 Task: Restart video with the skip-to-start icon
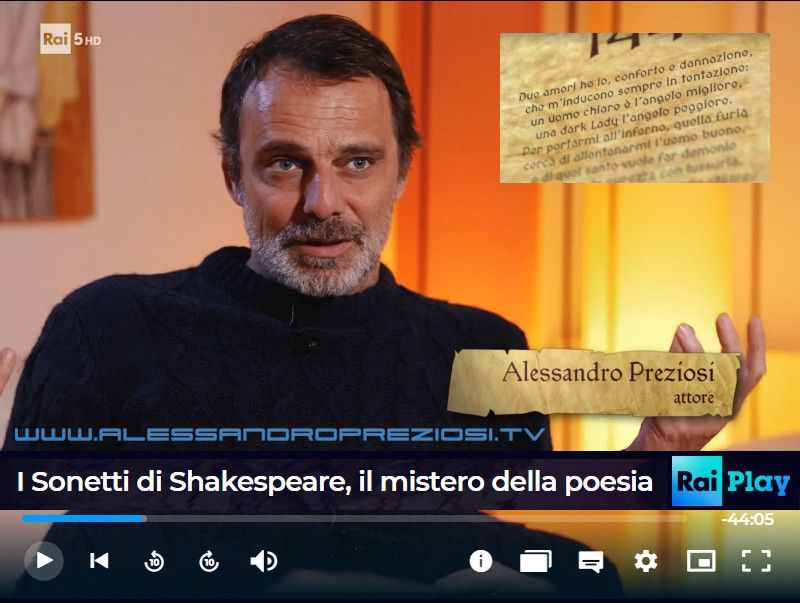pos(99,561)
